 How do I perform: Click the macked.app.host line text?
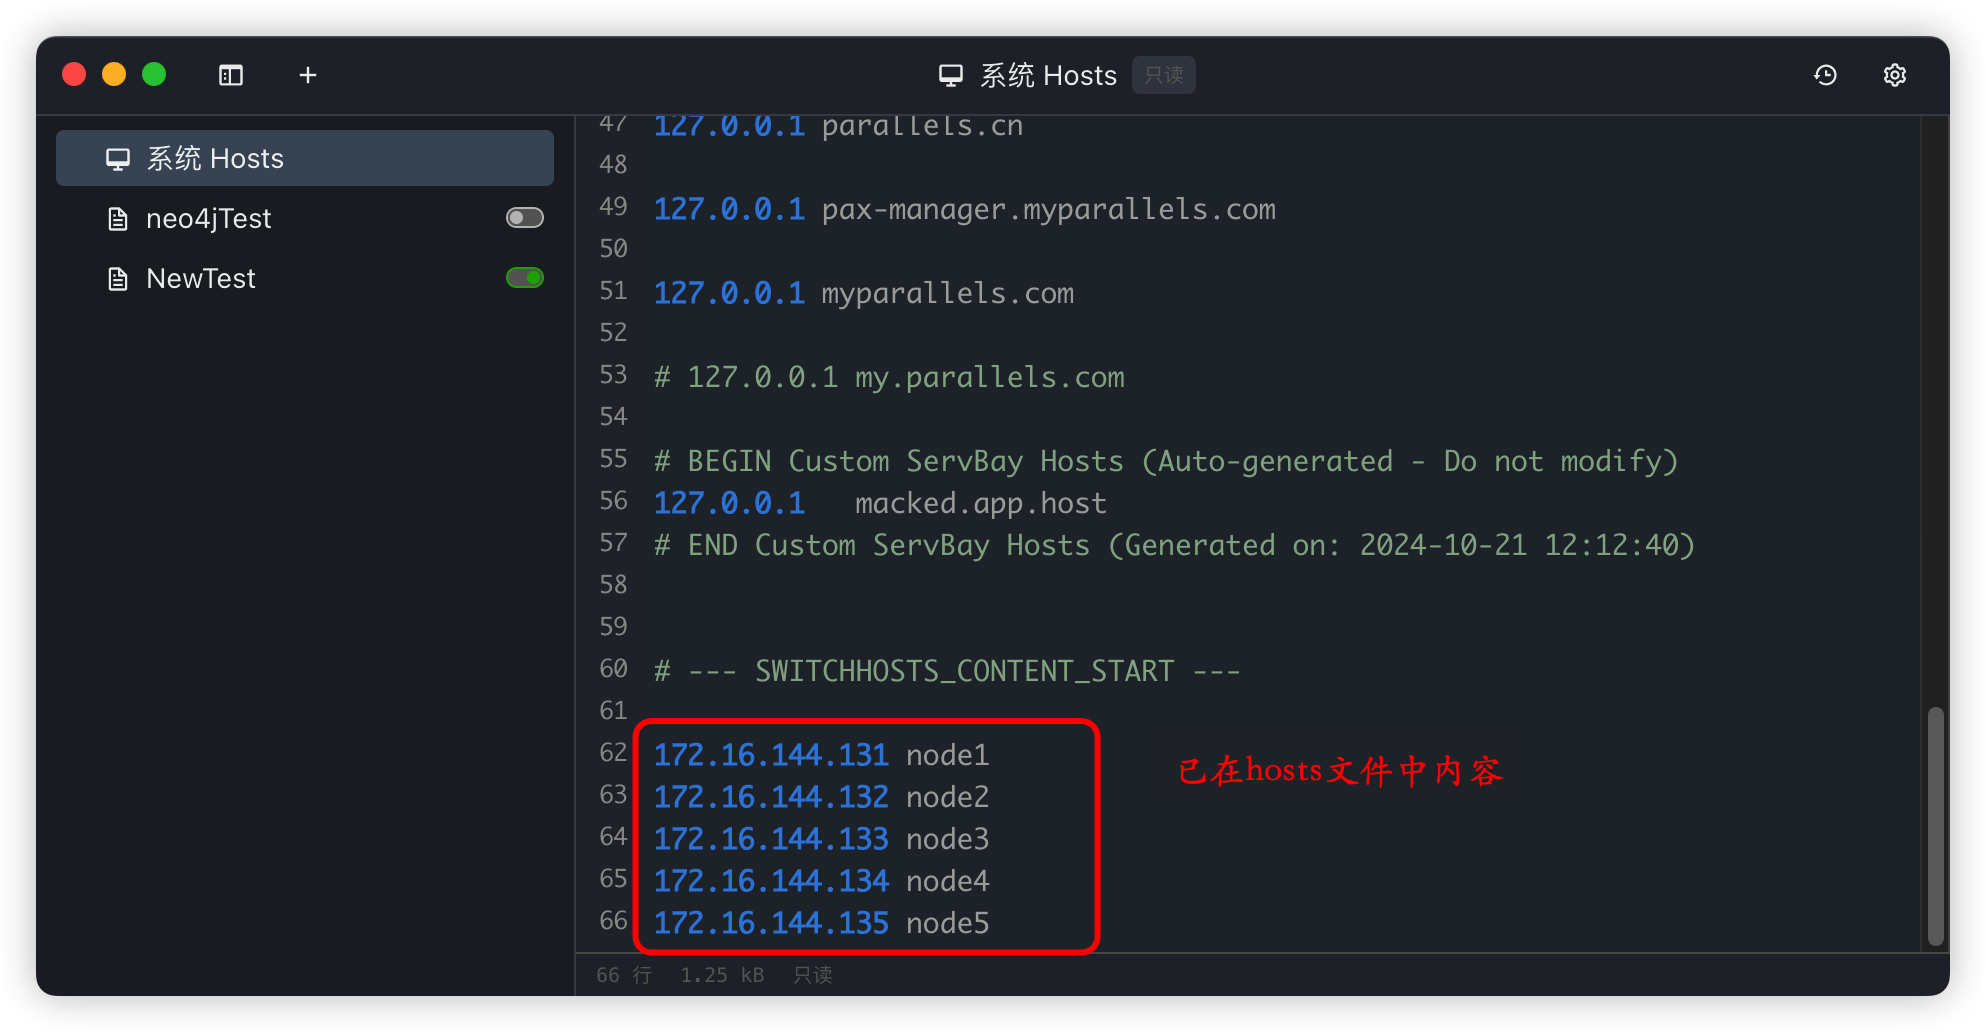click(x=980, y=503)
